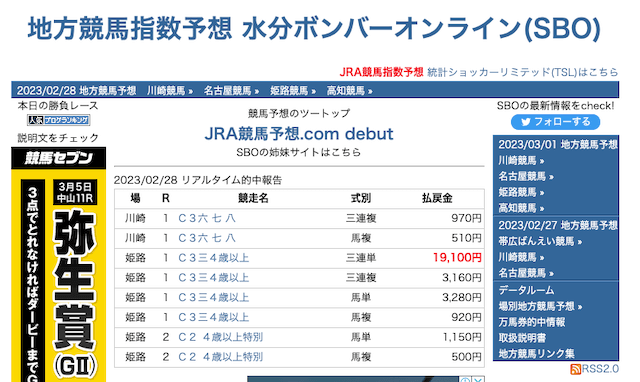Viewport: 640px width, 382px height.
Task: Open 姫路 2R C2 4歳以上特別 馬単 link
Action: click(x=220, y=337)
